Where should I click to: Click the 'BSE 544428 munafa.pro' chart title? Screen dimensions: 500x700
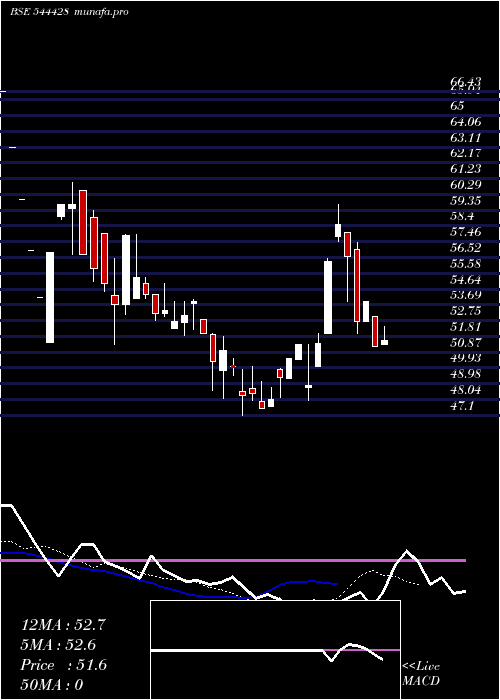click(x=69, y=12)
